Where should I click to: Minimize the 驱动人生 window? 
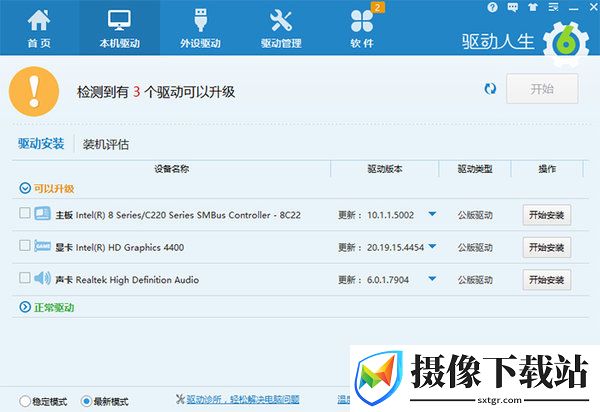(x=573, y=8)
